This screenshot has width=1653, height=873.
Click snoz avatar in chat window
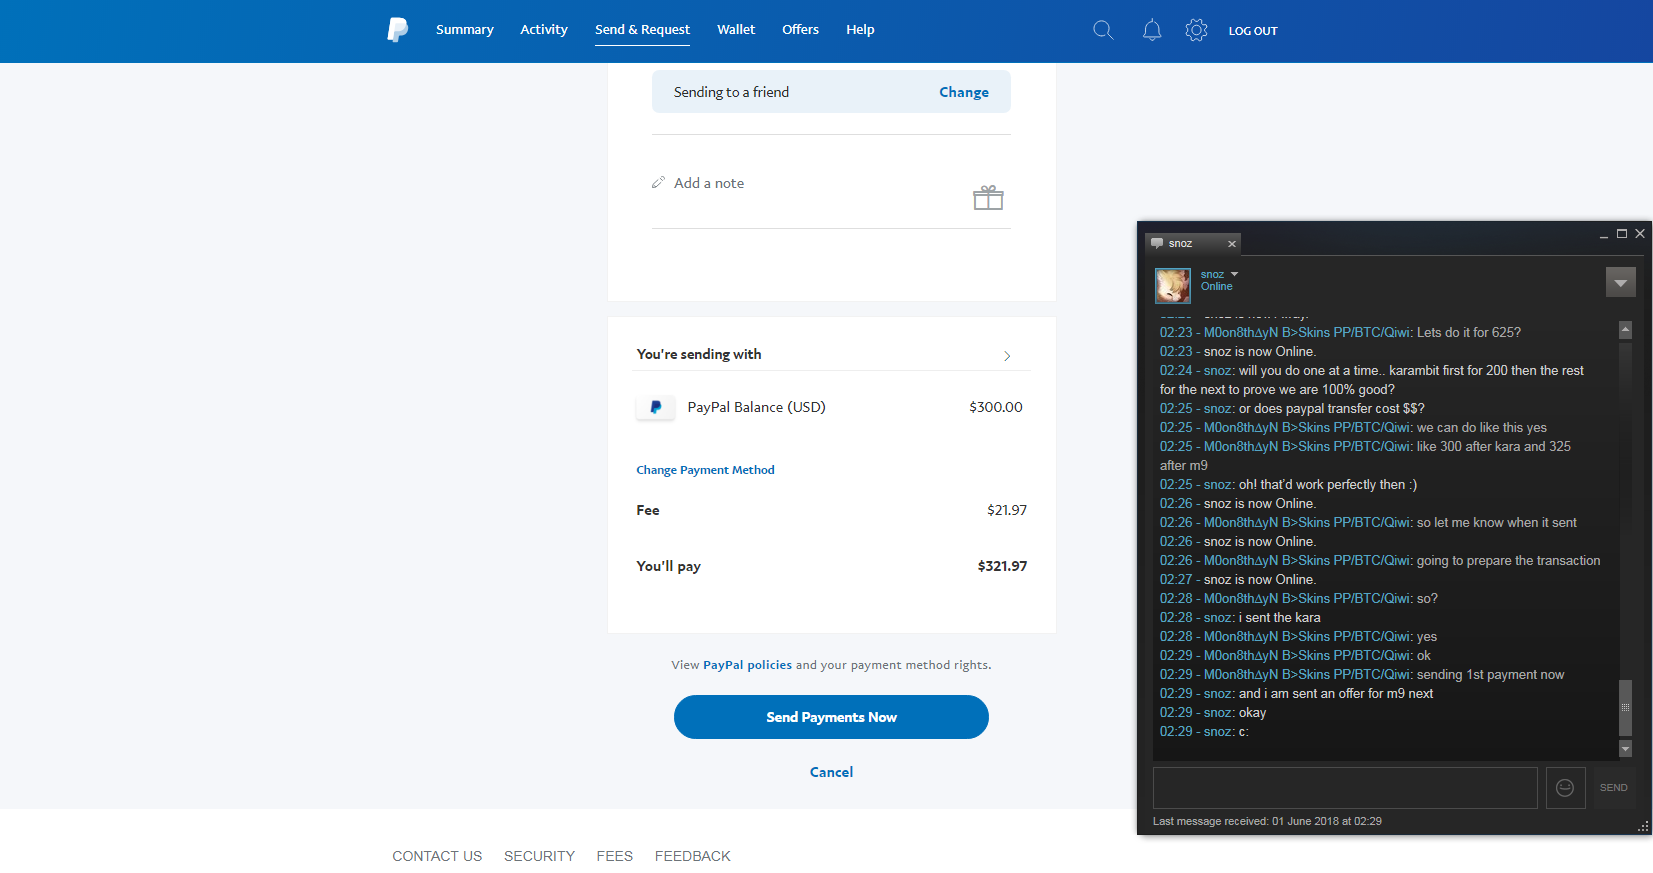coord(1173,285)
